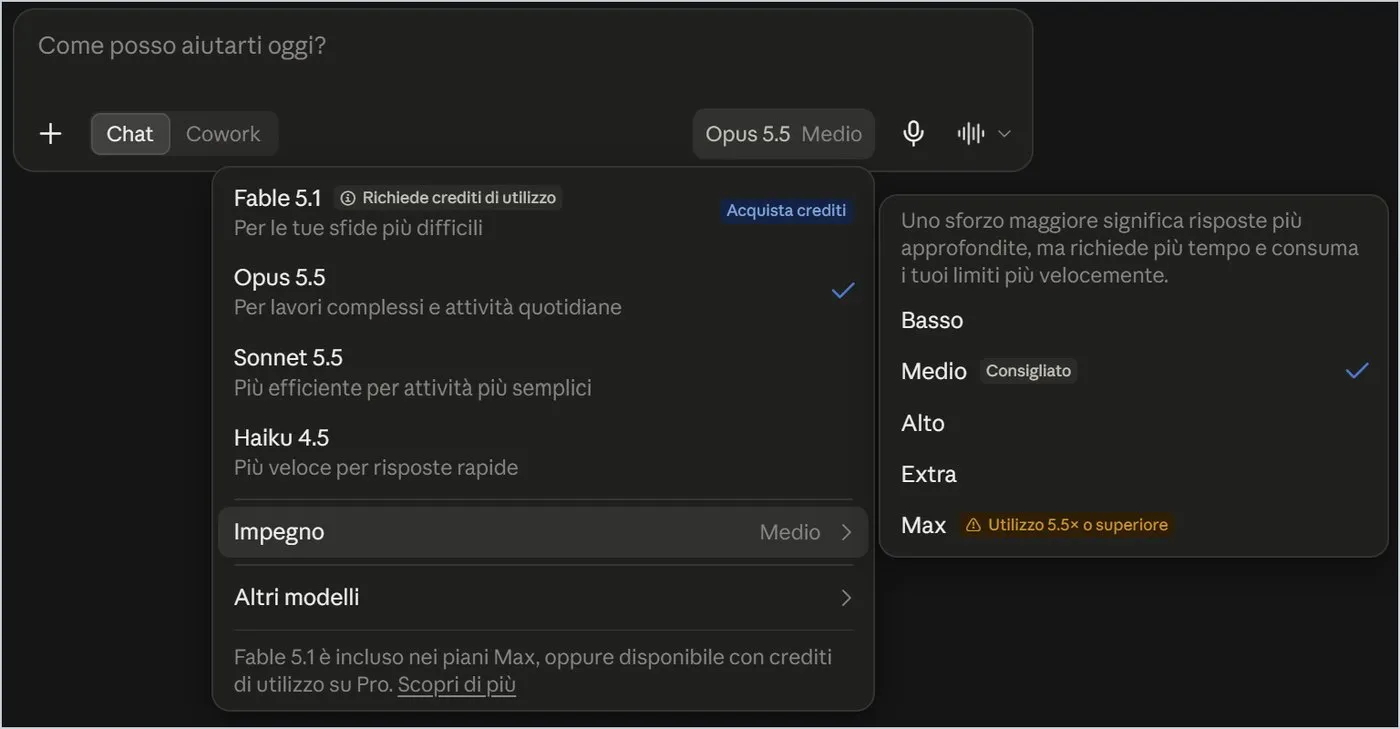Switch to Chat mode
Viewport: 1400px width, 729px height.
[130, 134]
